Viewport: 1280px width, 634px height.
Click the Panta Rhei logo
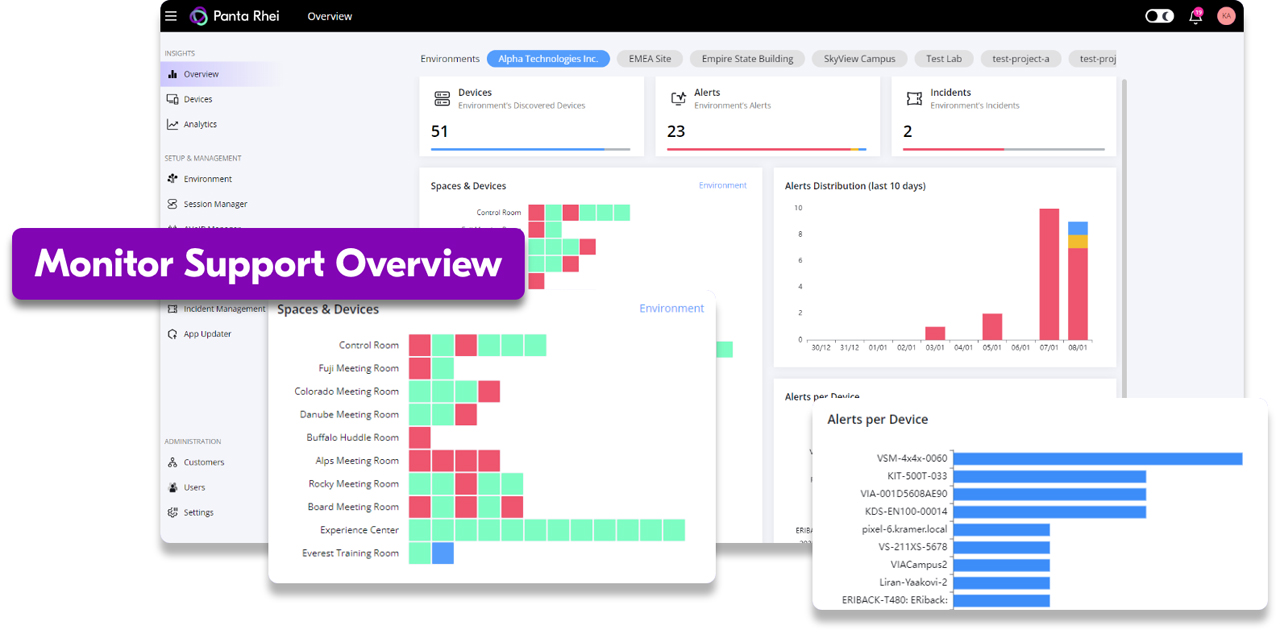pos(199,16)
